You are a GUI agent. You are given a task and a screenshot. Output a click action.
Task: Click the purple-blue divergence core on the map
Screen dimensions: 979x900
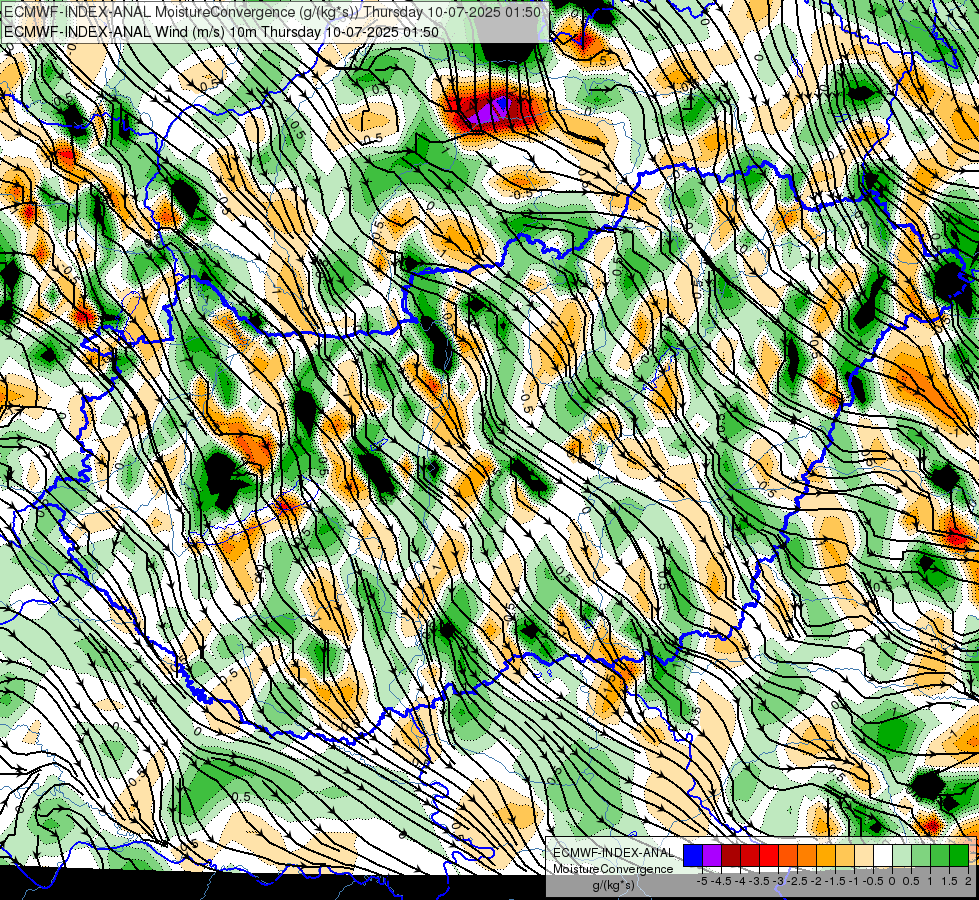(x=490, y=111)
